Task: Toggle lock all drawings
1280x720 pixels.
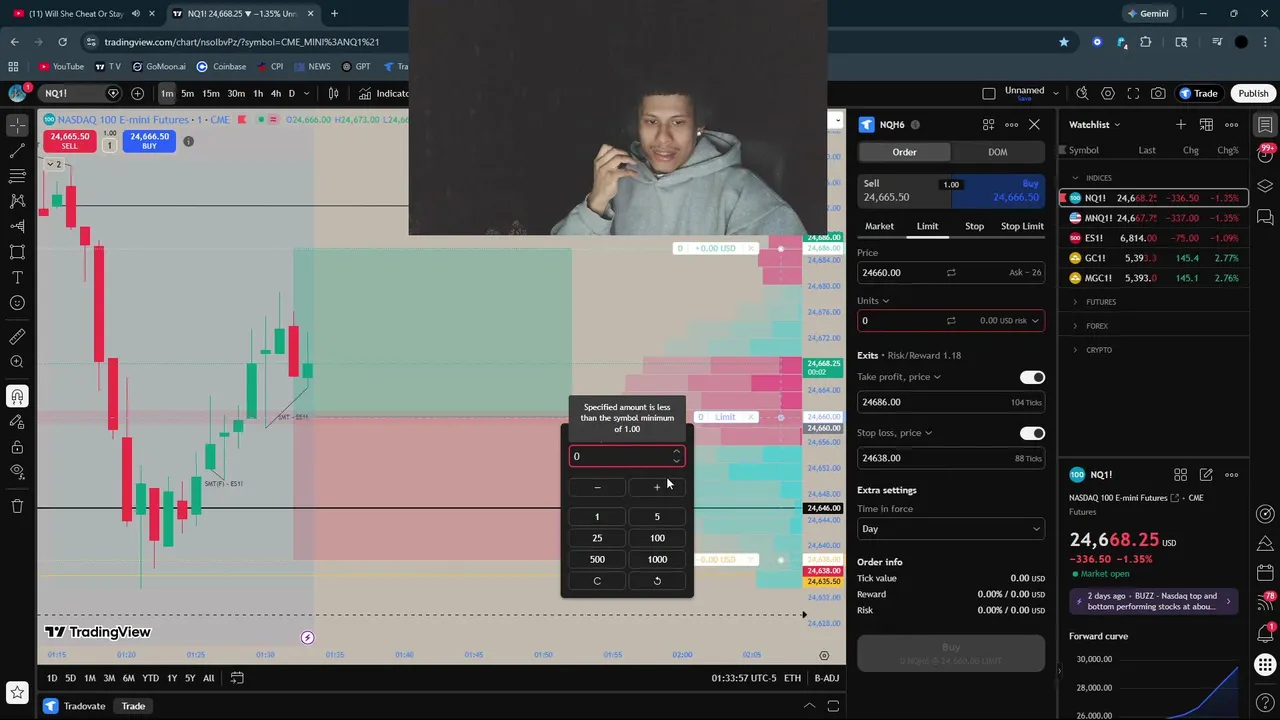Action: coord(17,447)
